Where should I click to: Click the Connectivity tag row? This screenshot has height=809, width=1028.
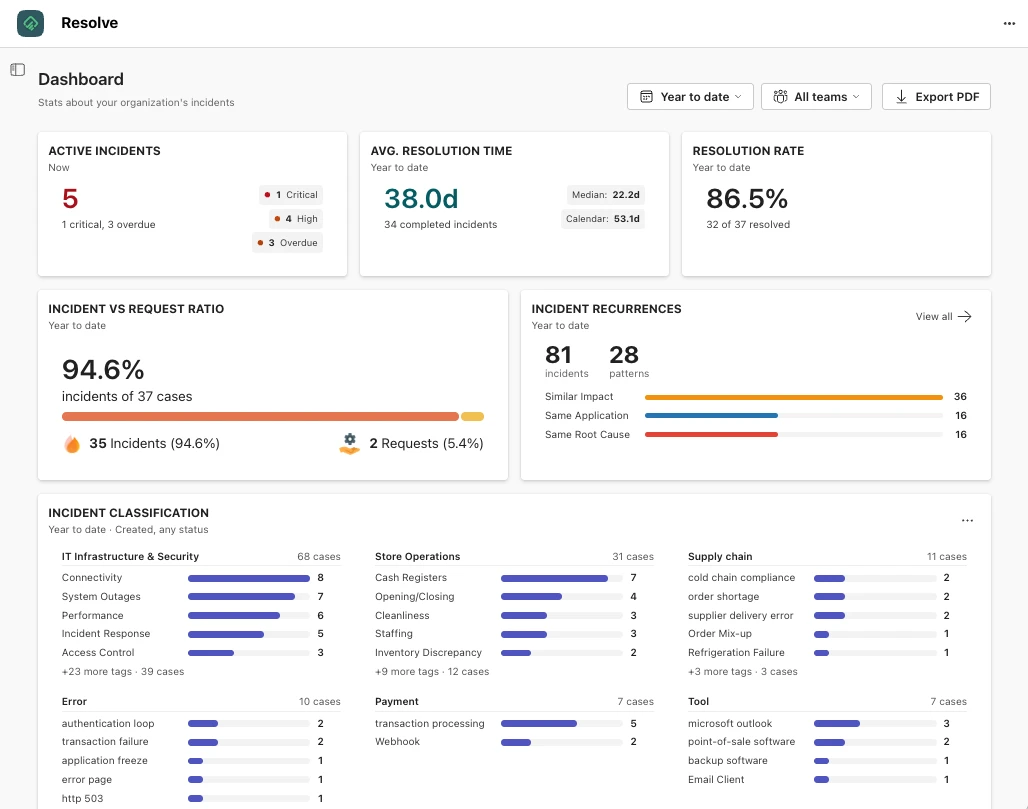[x=193, y=578]
